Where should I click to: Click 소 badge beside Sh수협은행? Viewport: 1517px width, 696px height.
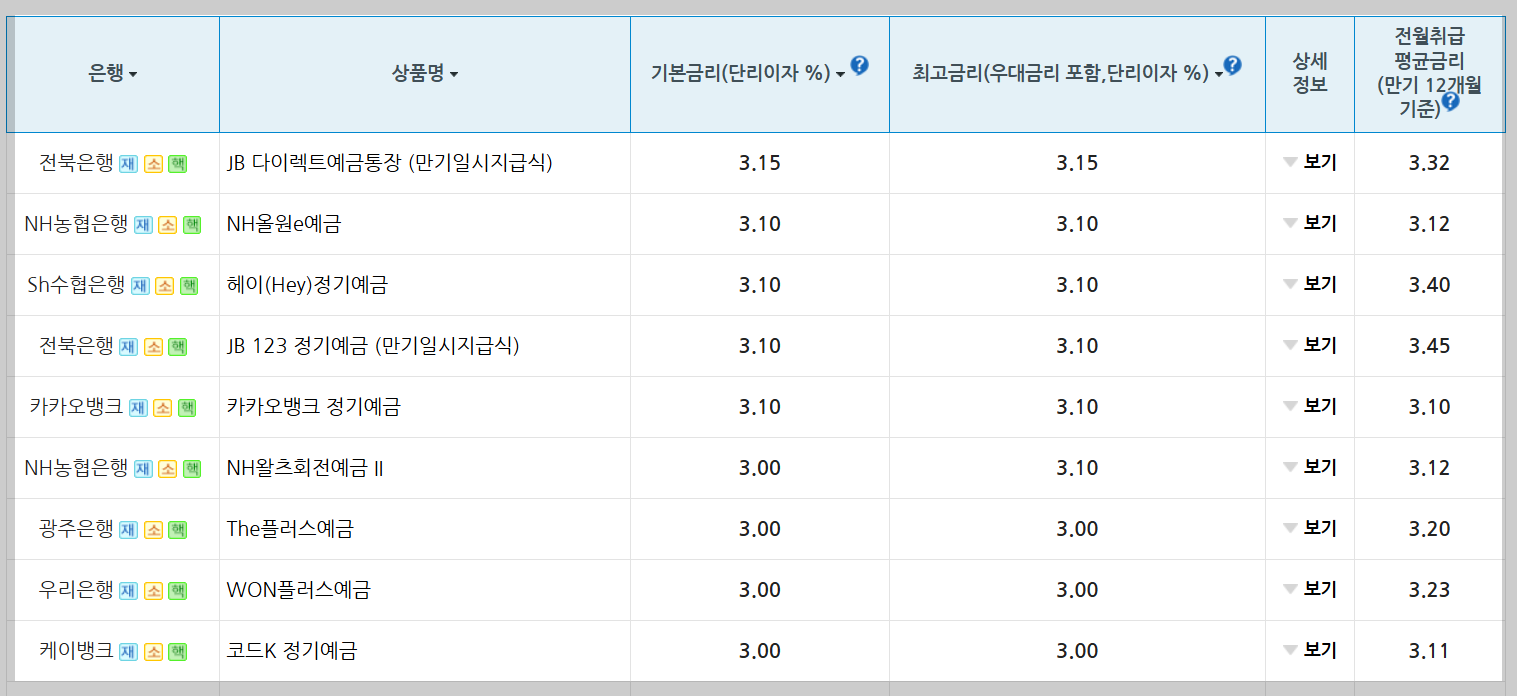click(x=164, y=286)
